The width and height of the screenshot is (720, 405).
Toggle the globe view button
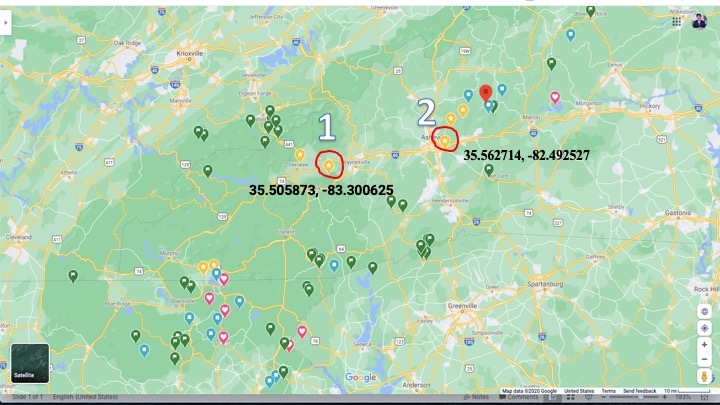click(x=705, y=311)
